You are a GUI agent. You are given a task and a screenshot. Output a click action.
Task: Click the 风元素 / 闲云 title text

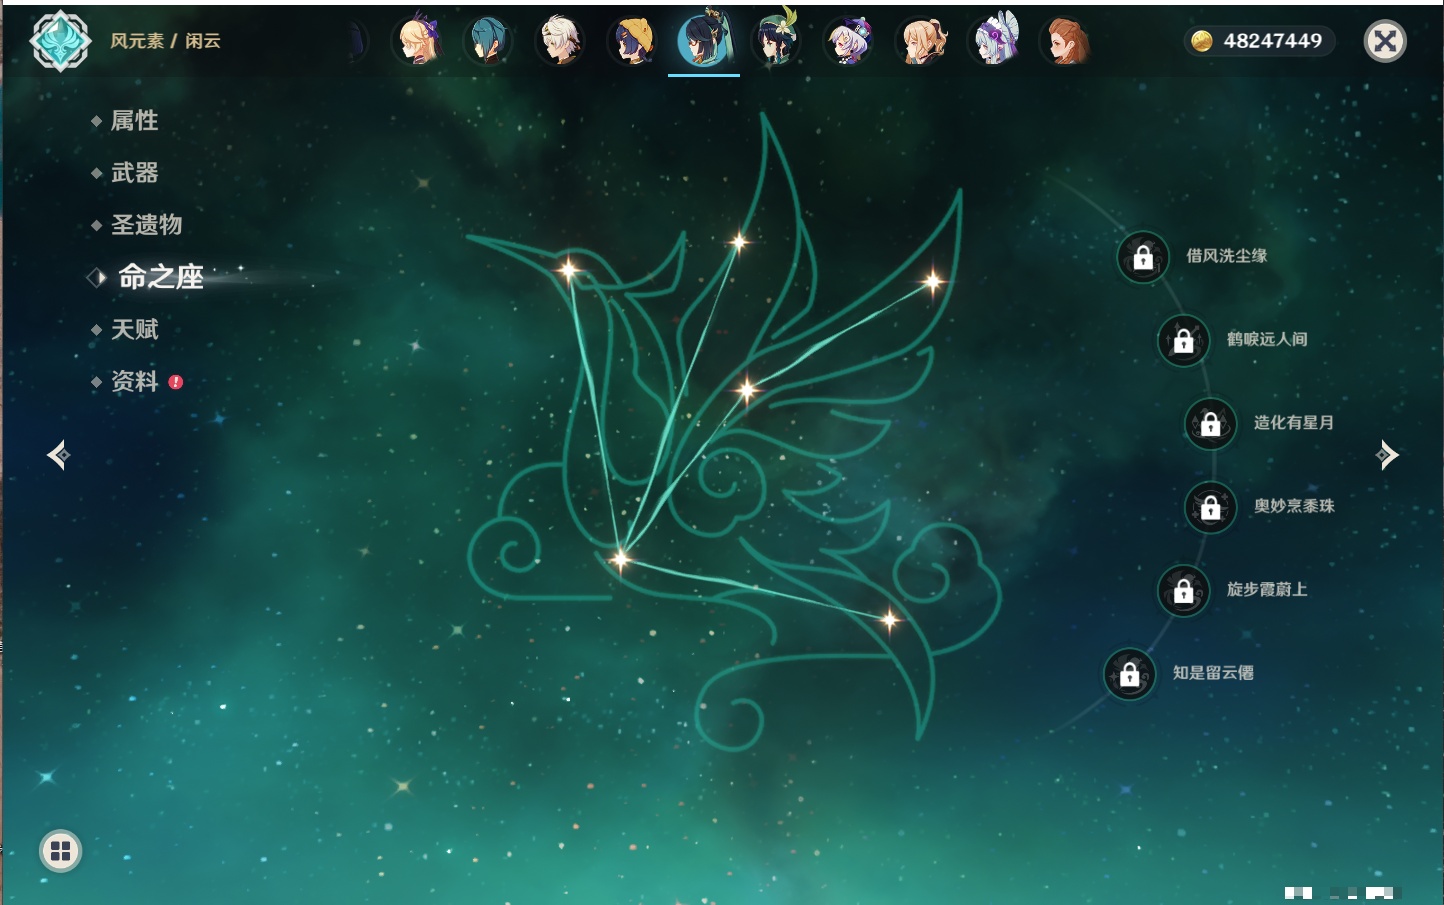[165, 41]
